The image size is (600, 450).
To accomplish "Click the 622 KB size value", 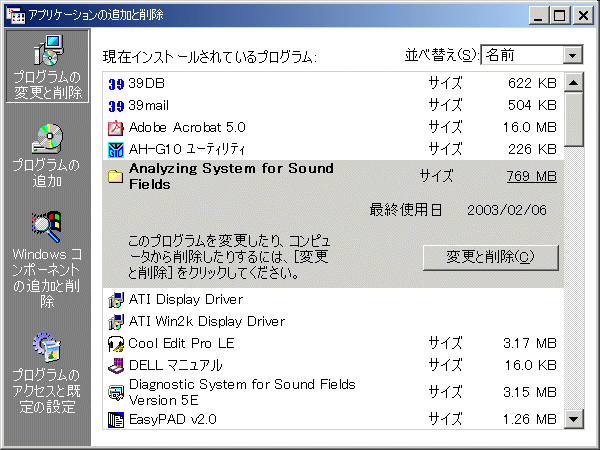I will [532, 83].
